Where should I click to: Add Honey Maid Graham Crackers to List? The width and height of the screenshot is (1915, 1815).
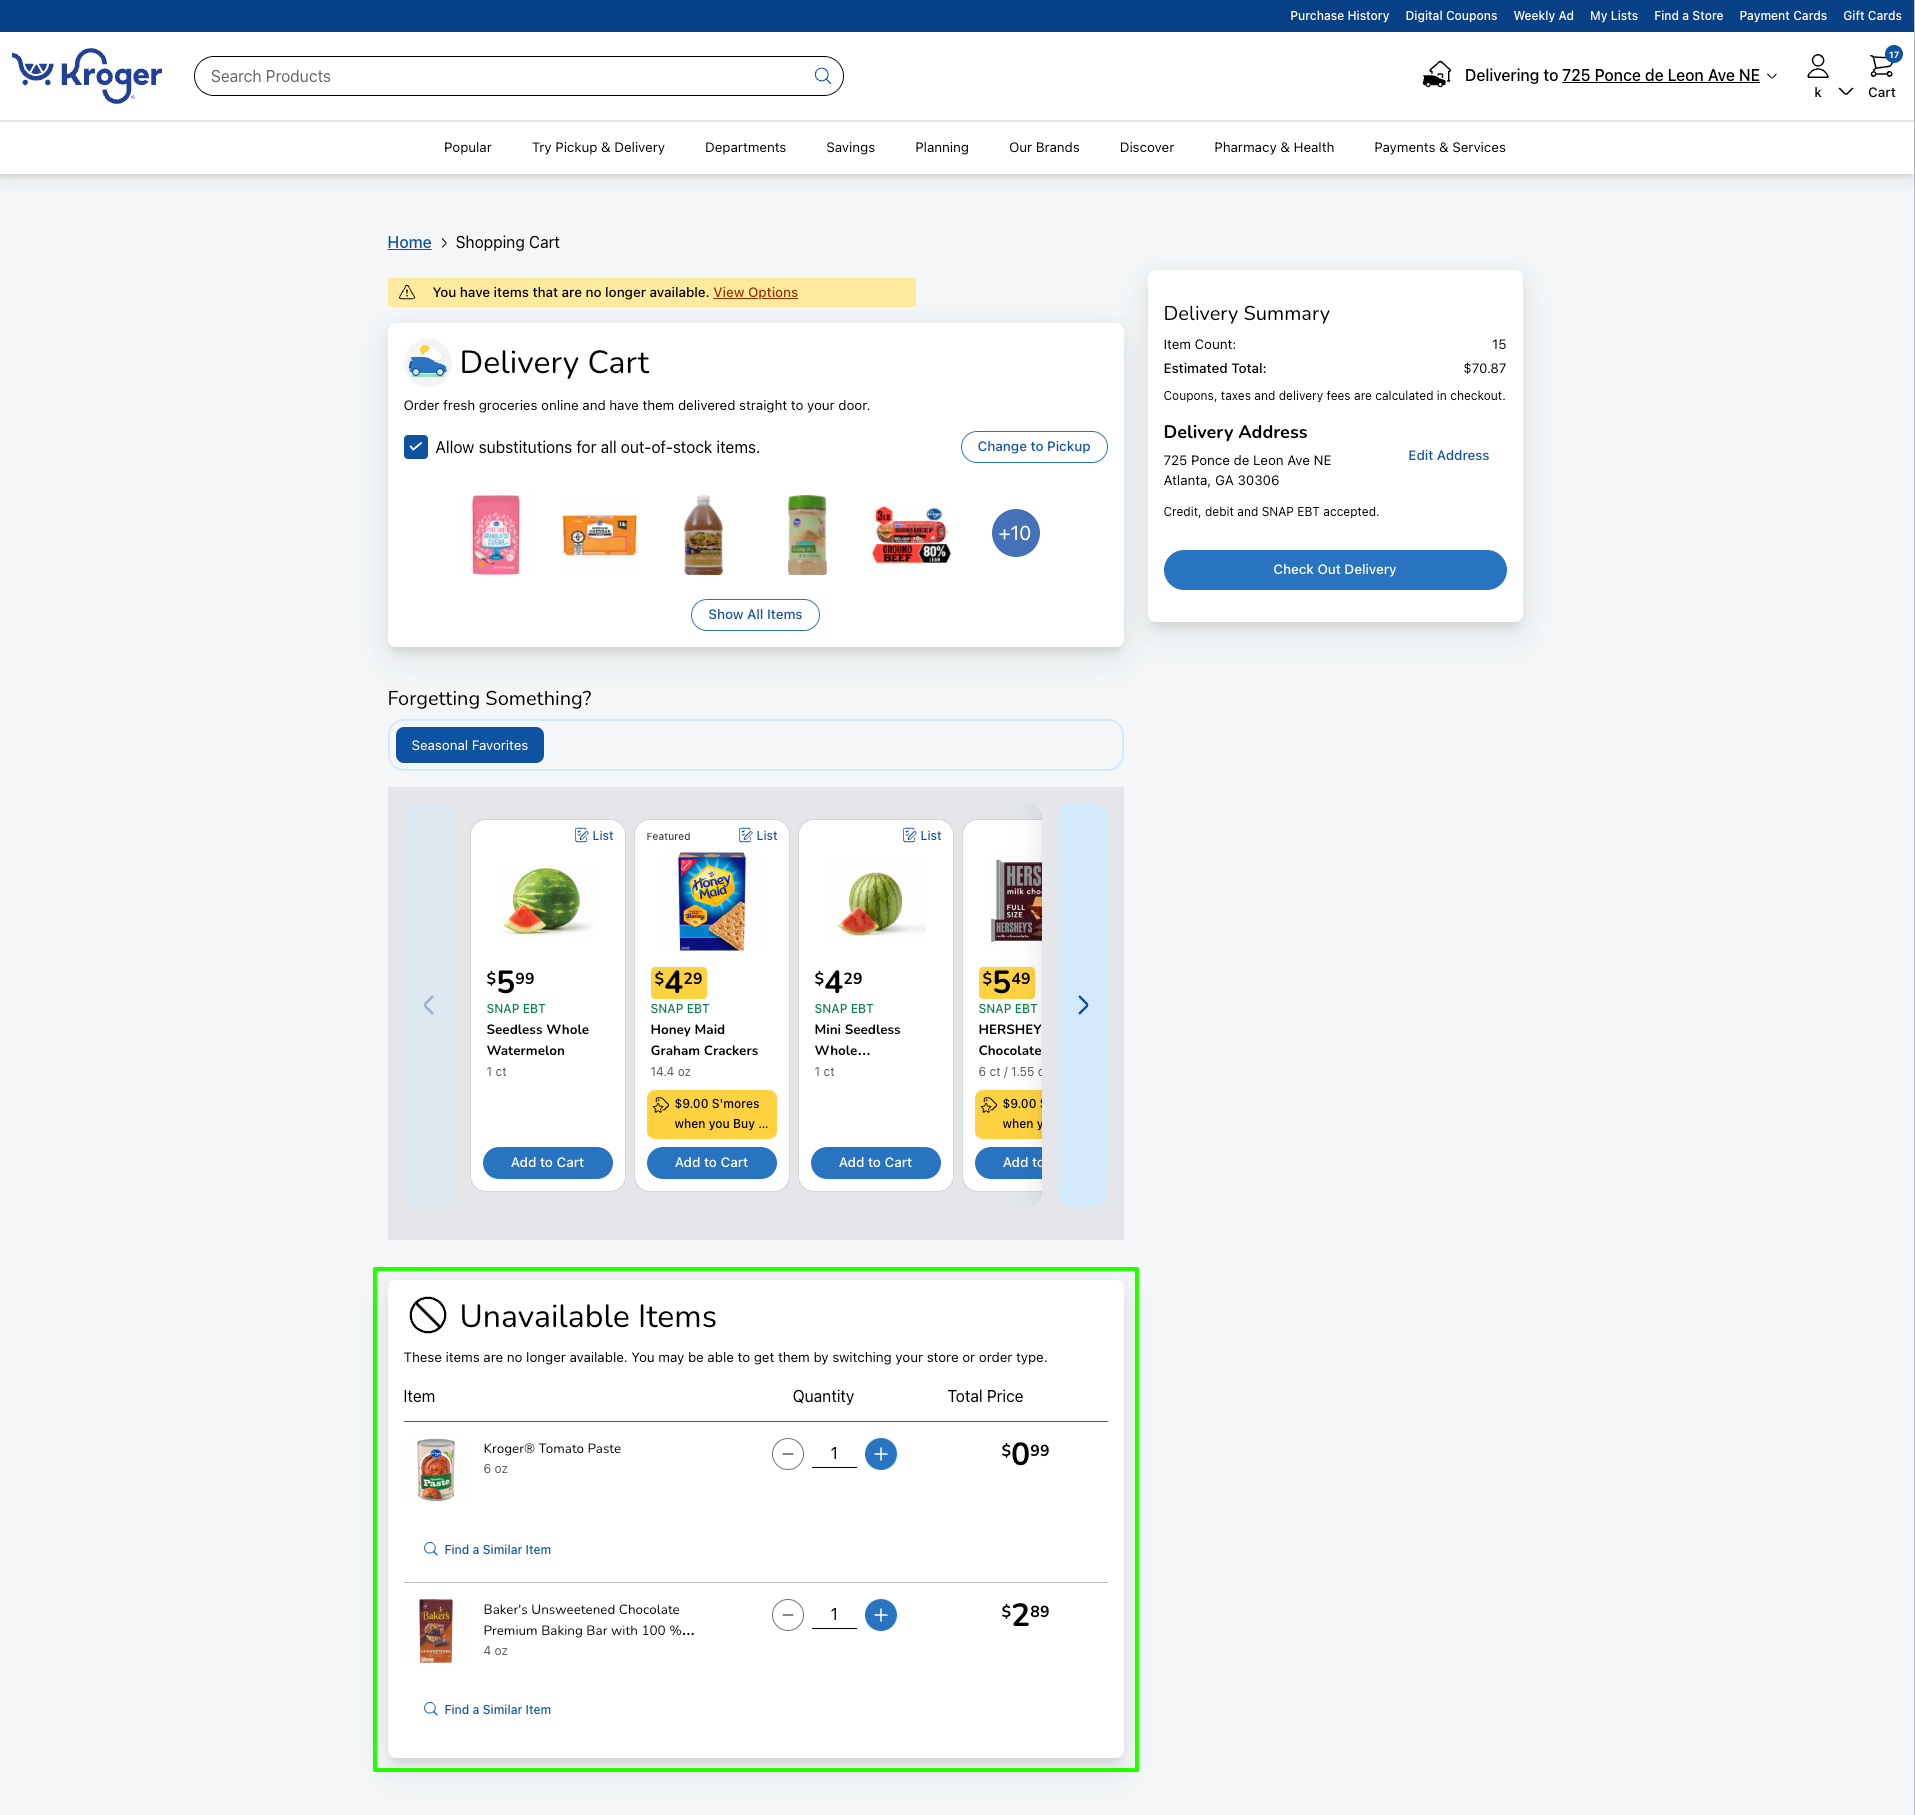click(x=758, y=836)
